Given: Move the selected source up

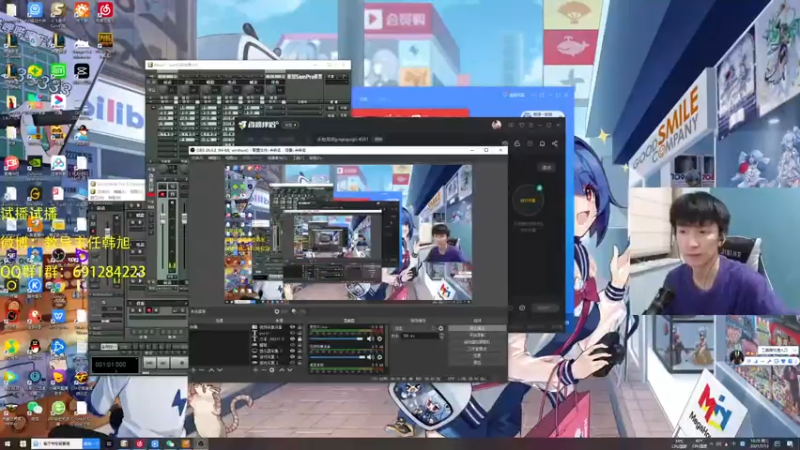Looking at the screenshot, I should [x=281, y=370].
